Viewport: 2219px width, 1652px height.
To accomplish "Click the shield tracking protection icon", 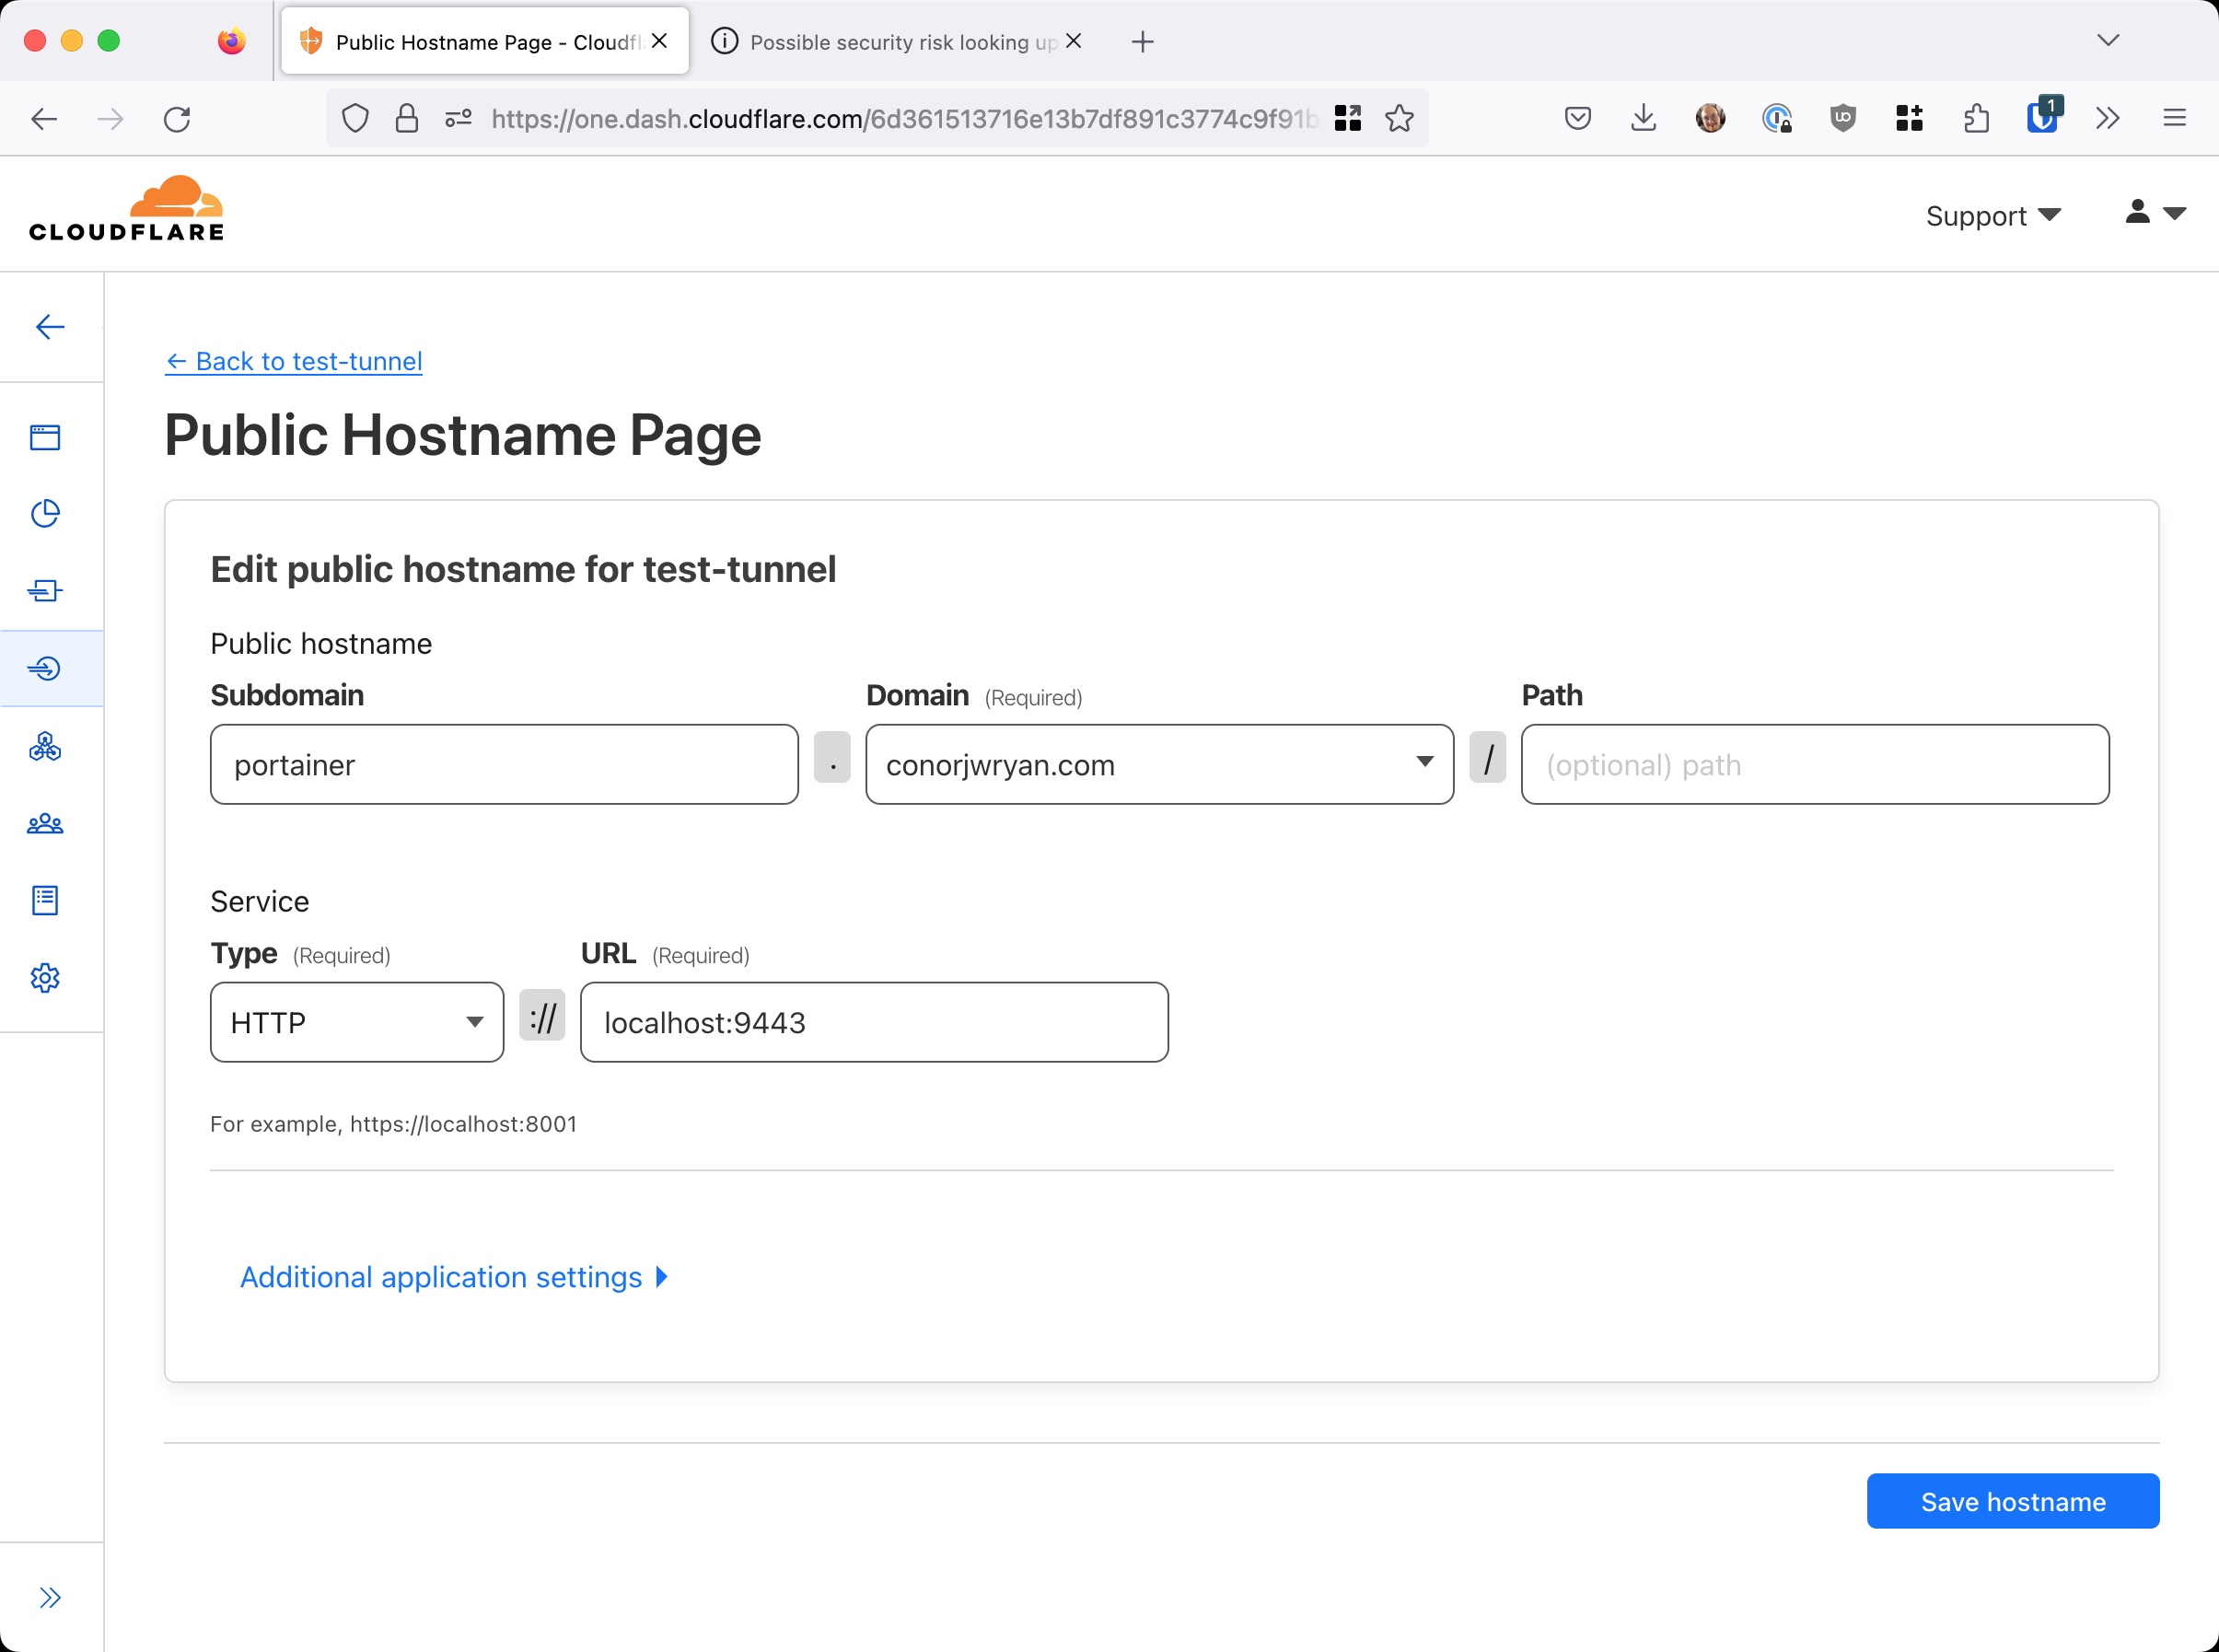I will [x=355, y=118].
